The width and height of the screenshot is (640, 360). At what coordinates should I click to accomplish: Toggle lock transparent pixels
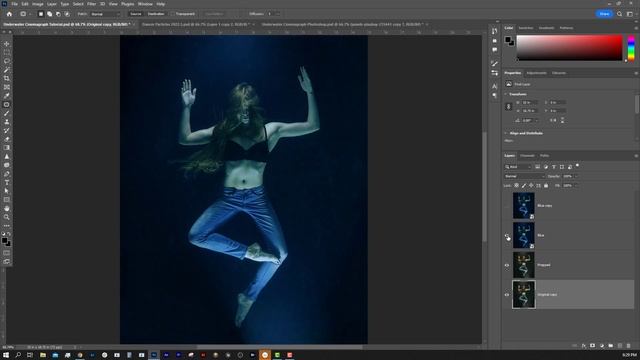point(516,185)
